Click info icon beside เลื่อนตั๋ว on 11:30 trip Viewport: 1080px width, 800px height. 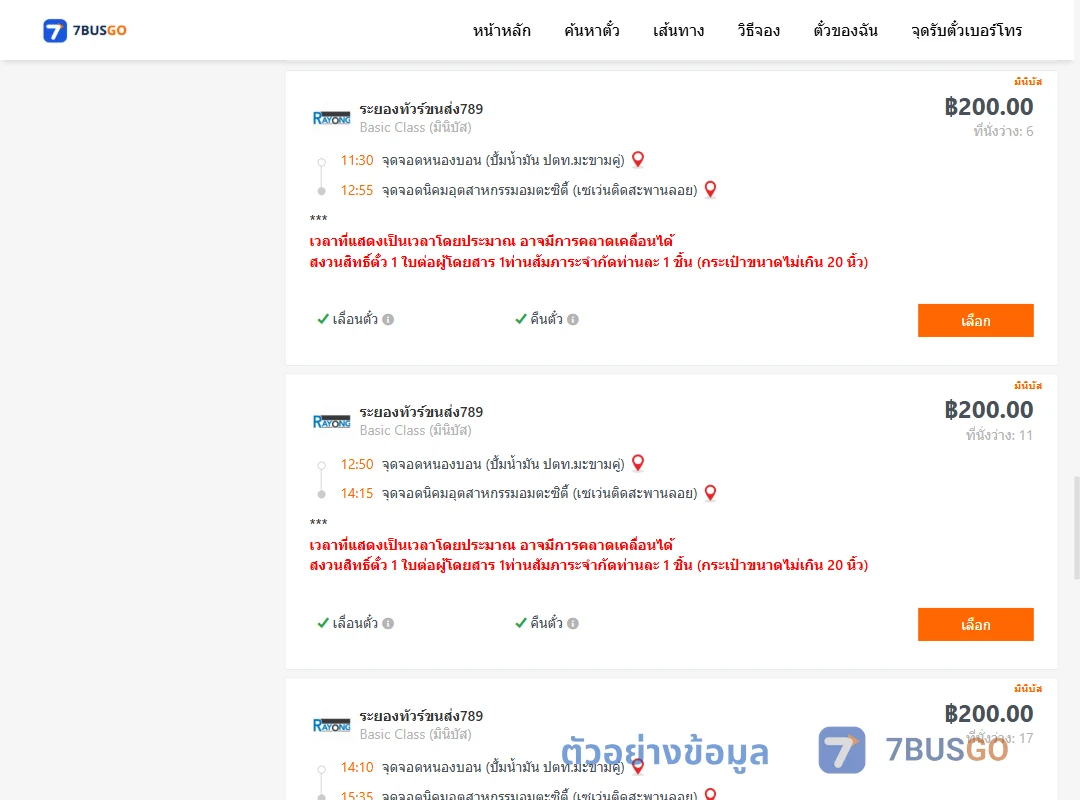click(x=388, y=319)
